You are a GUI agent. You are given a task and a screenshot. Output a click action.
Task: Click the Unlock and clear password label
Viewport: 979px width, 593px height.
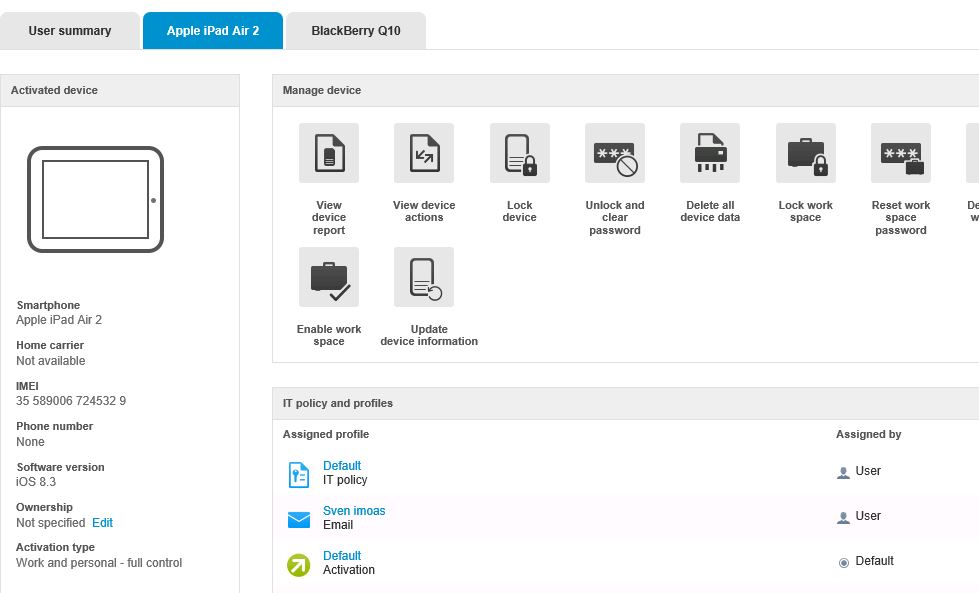tap(615, 217)
